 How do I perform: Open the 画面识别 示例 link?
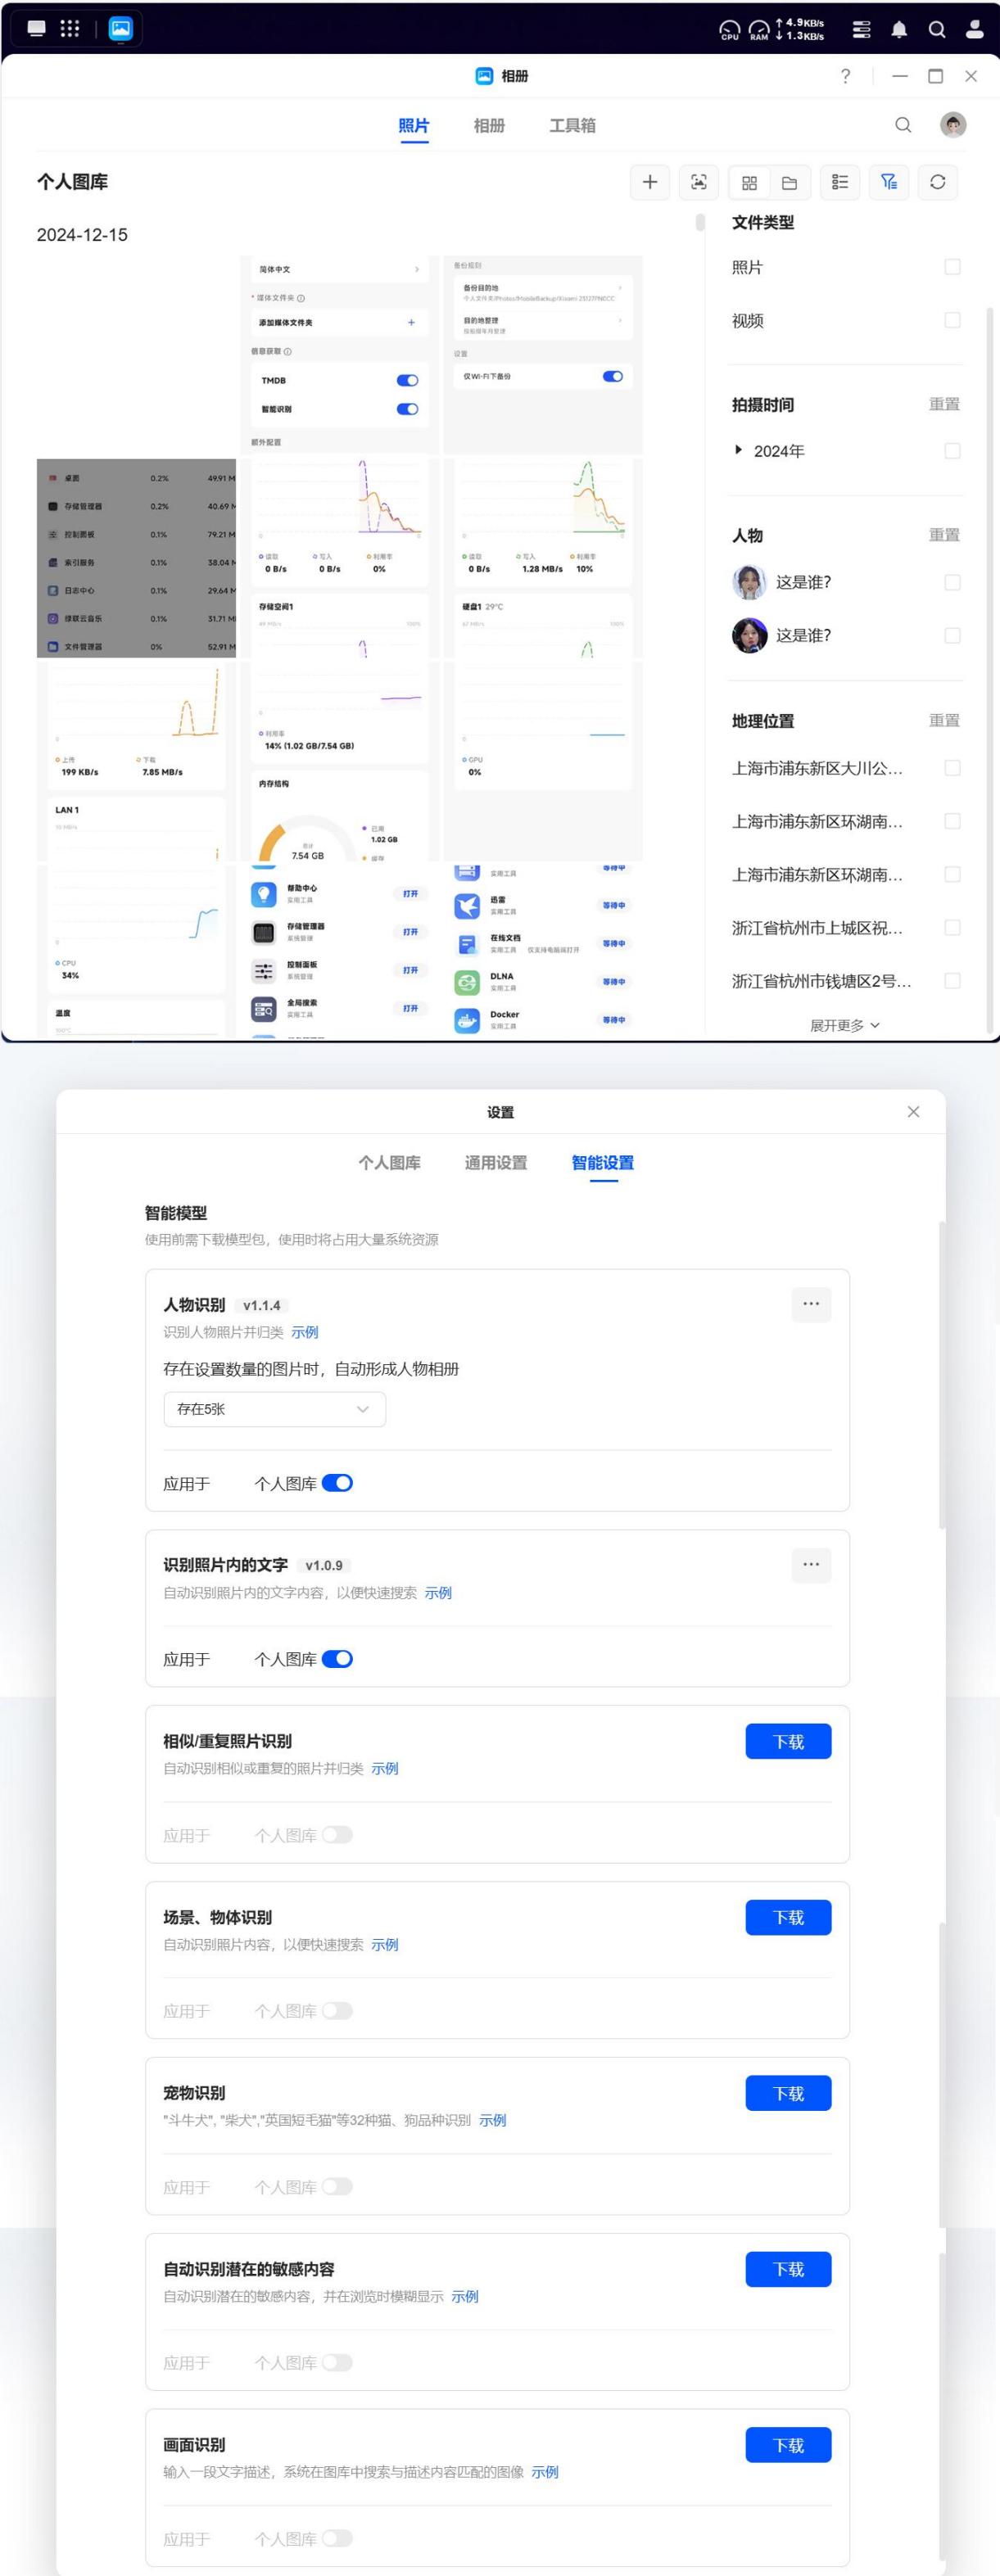pyautogui.click(x=545, y=2472)
